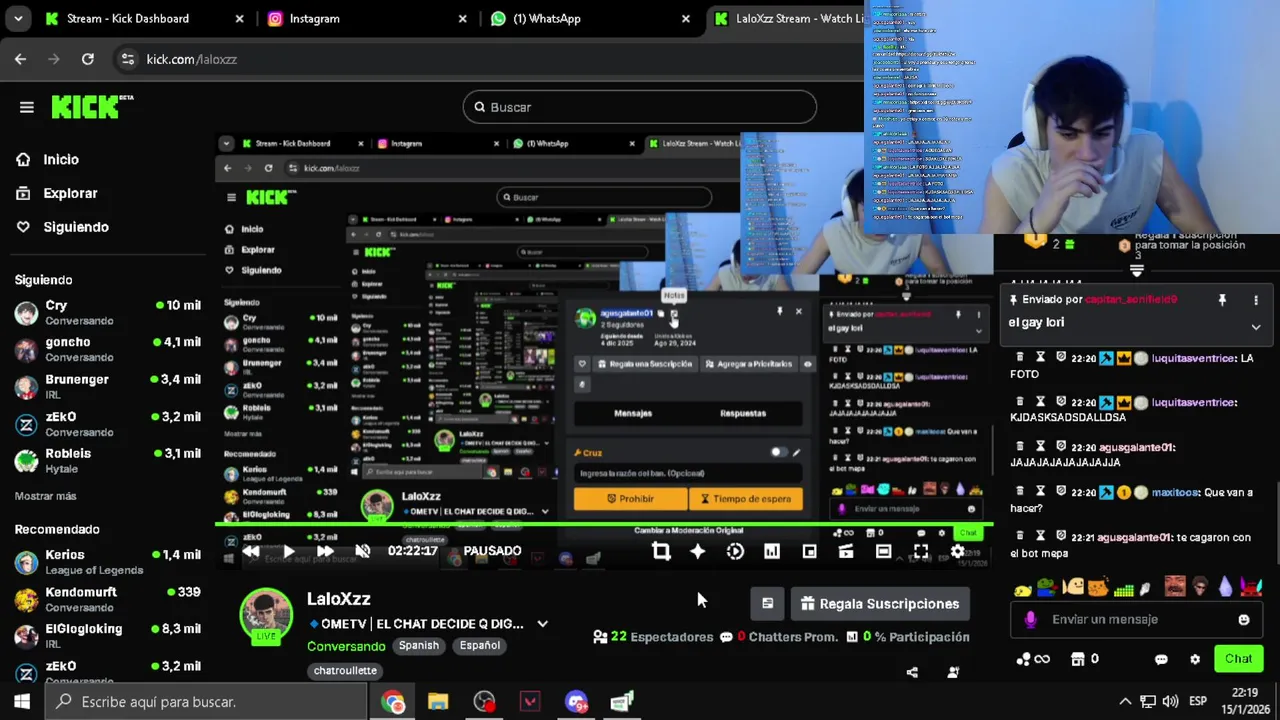Open the three-dot menu of the pinned message
The image size is (1280, 720).
click(1256, 300)
